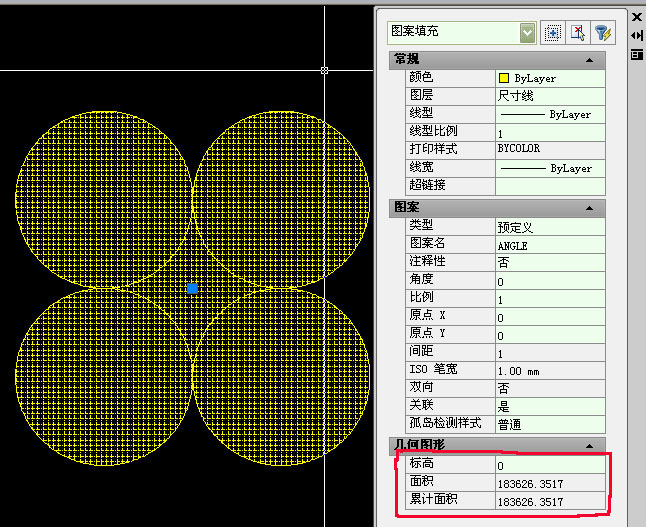Collapse the 几何图形 section
646x527 pixels.
(589, 446)
